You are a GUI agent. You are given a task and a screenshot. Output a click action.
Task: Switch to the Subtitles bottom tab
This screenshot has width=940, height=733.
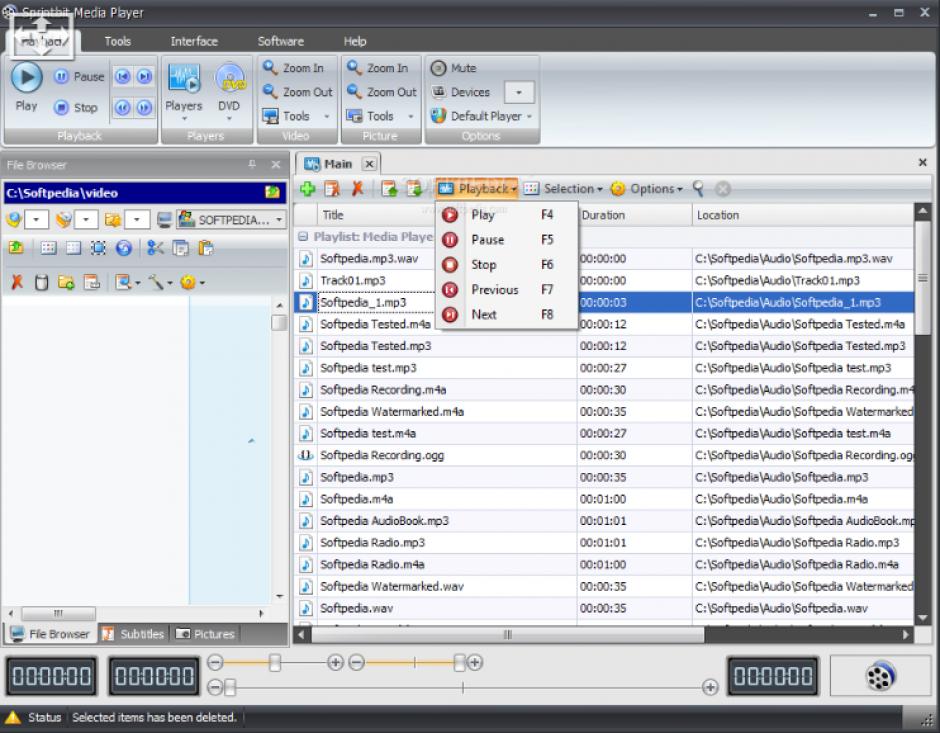(133, 634)
